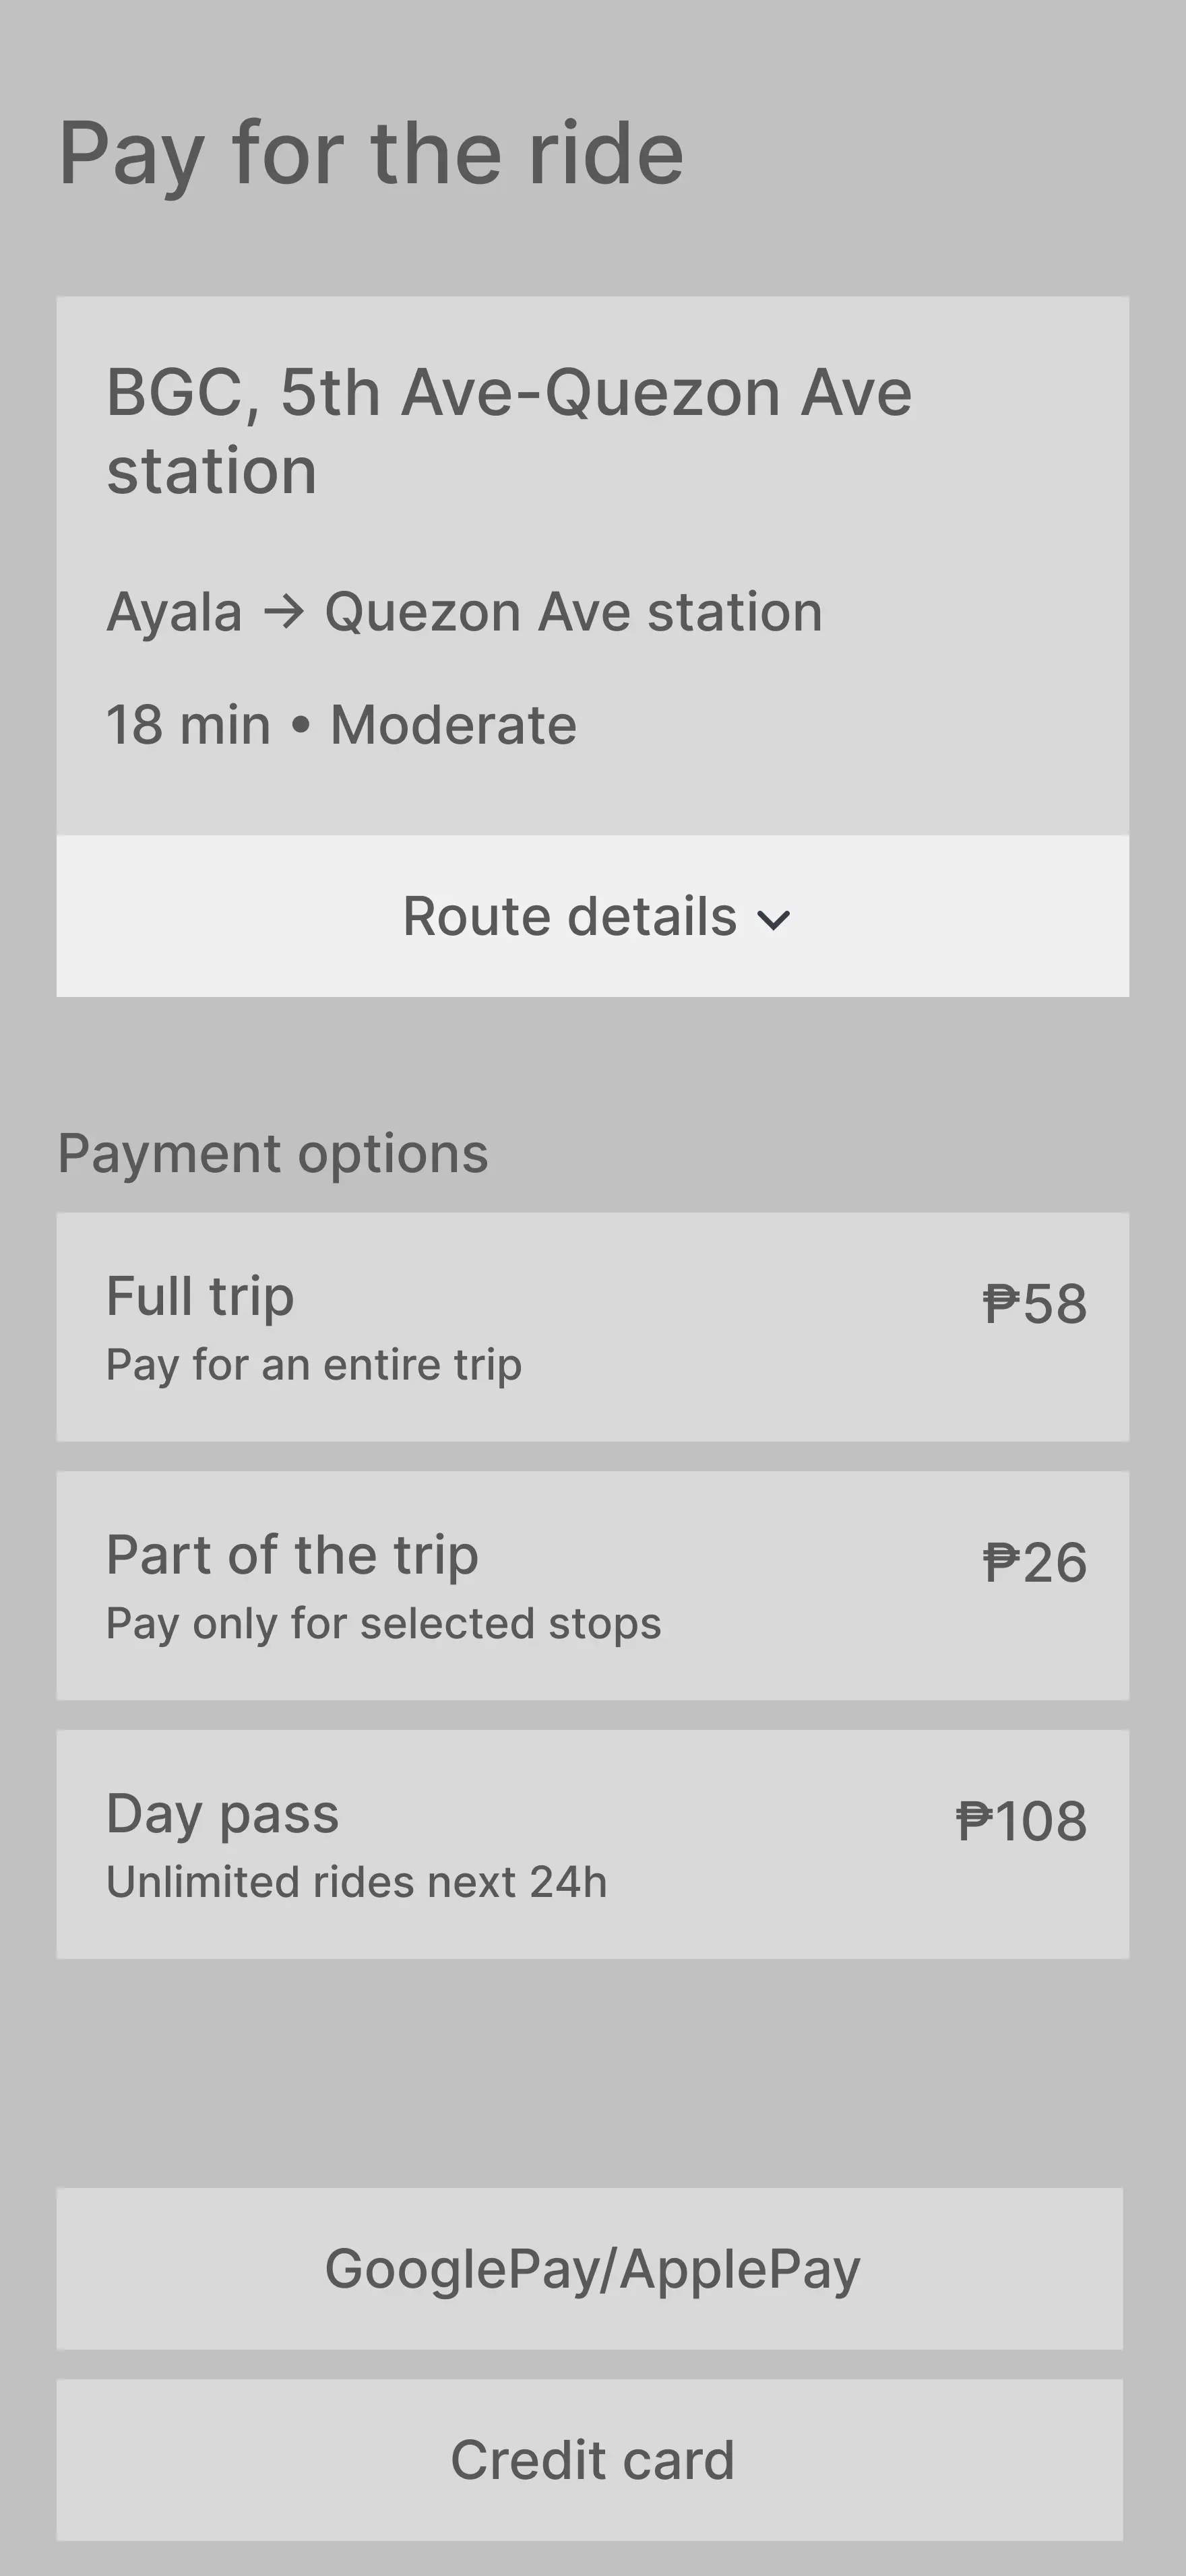Image resolution: width=1186 pixels, height=2576 pixels.
Task: Click 'Unlimited rides next 24h' description
Action: point(357,1882)
